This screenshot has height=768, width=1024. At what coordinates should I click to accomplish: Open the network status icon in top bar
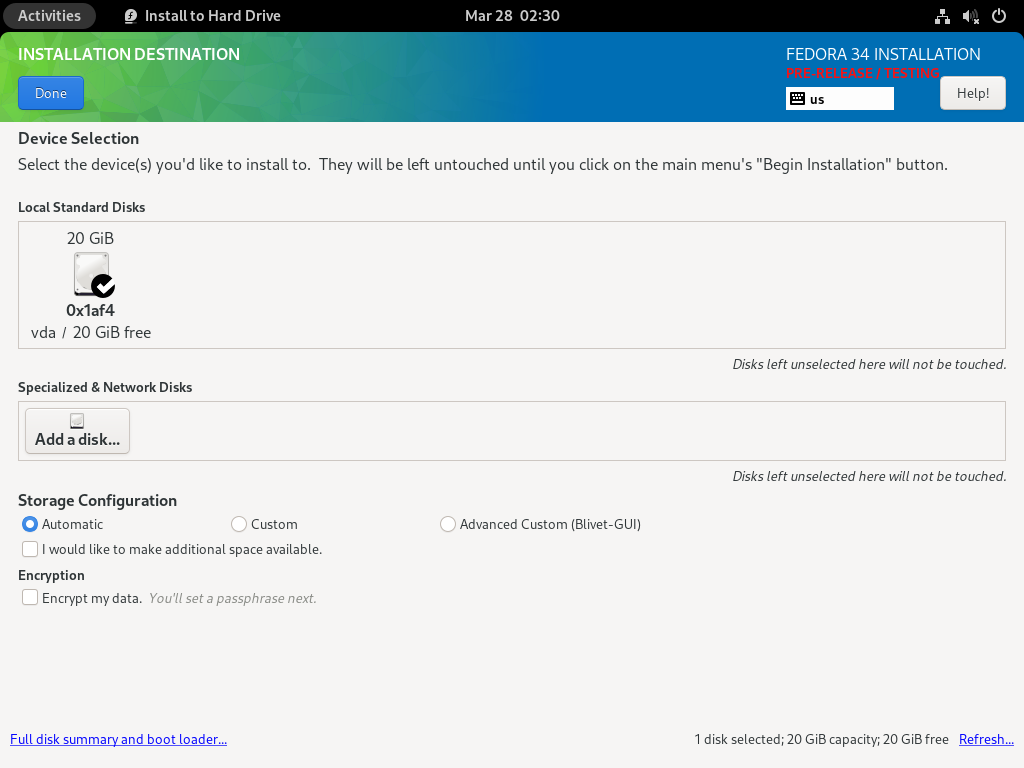[x=942, y=16]
